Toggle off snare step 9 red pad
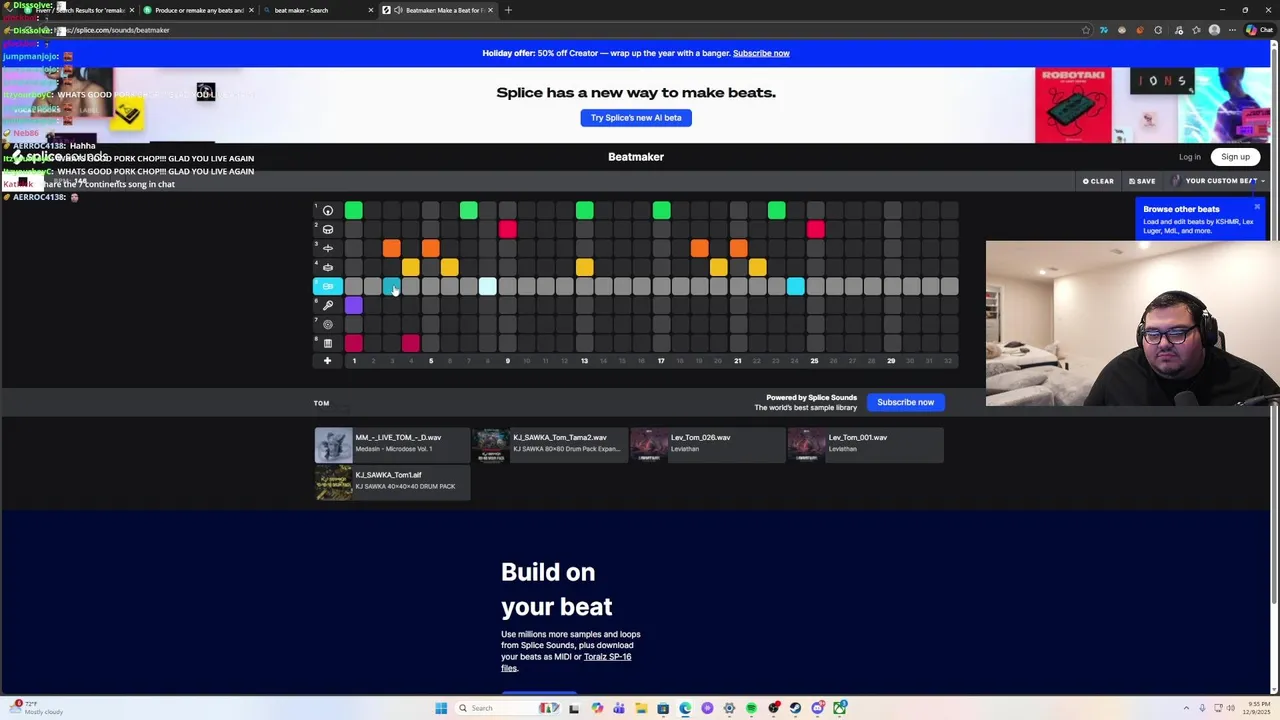The image size is (1280, 720). (507, 229)
